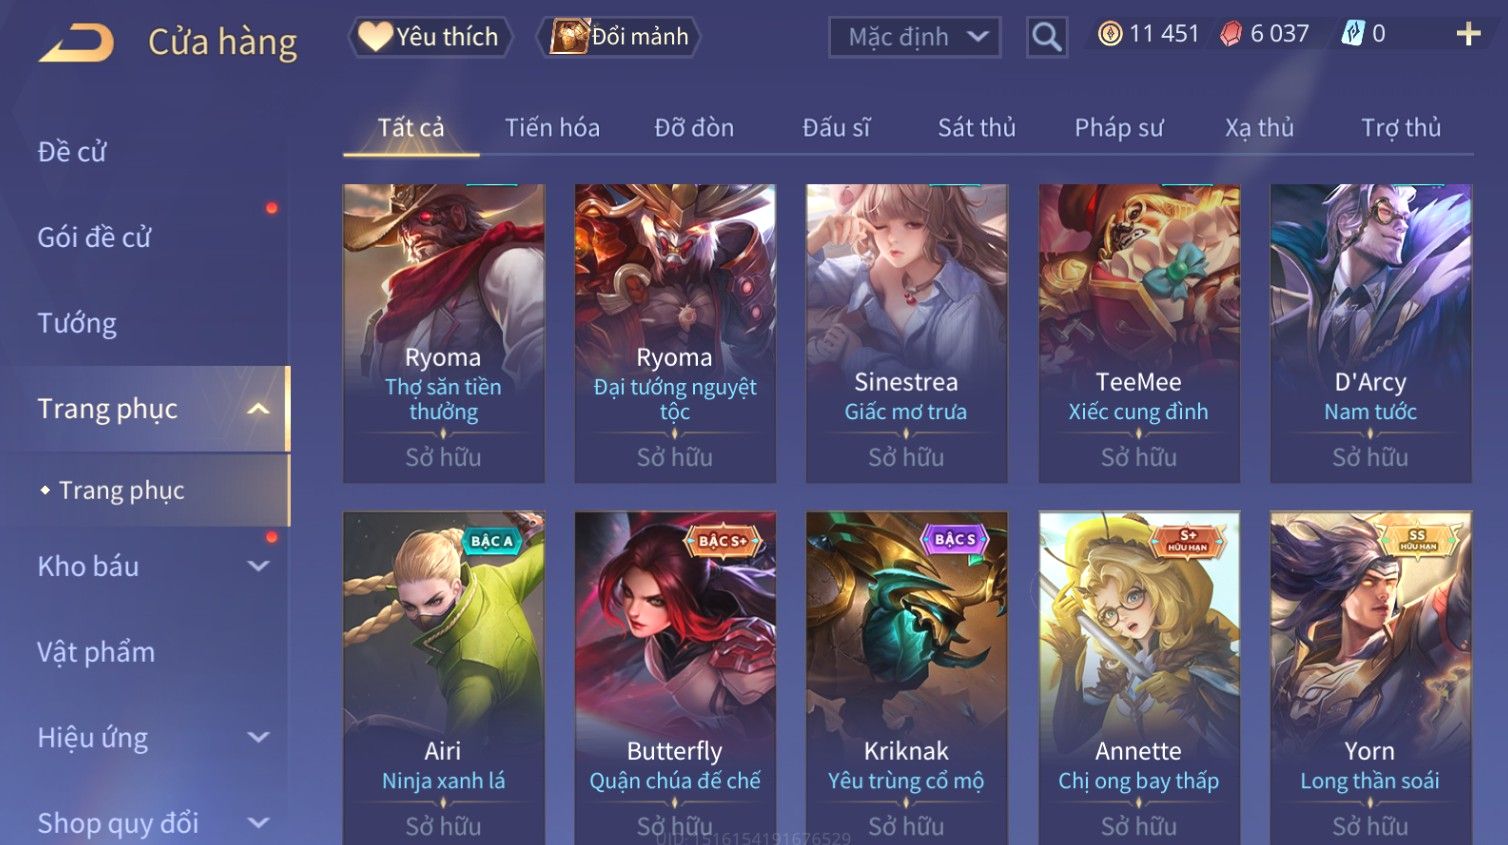Expand the Kho báu sidebar section
Viewport: 1508px width, 845px height.
(x=258, y=566)
